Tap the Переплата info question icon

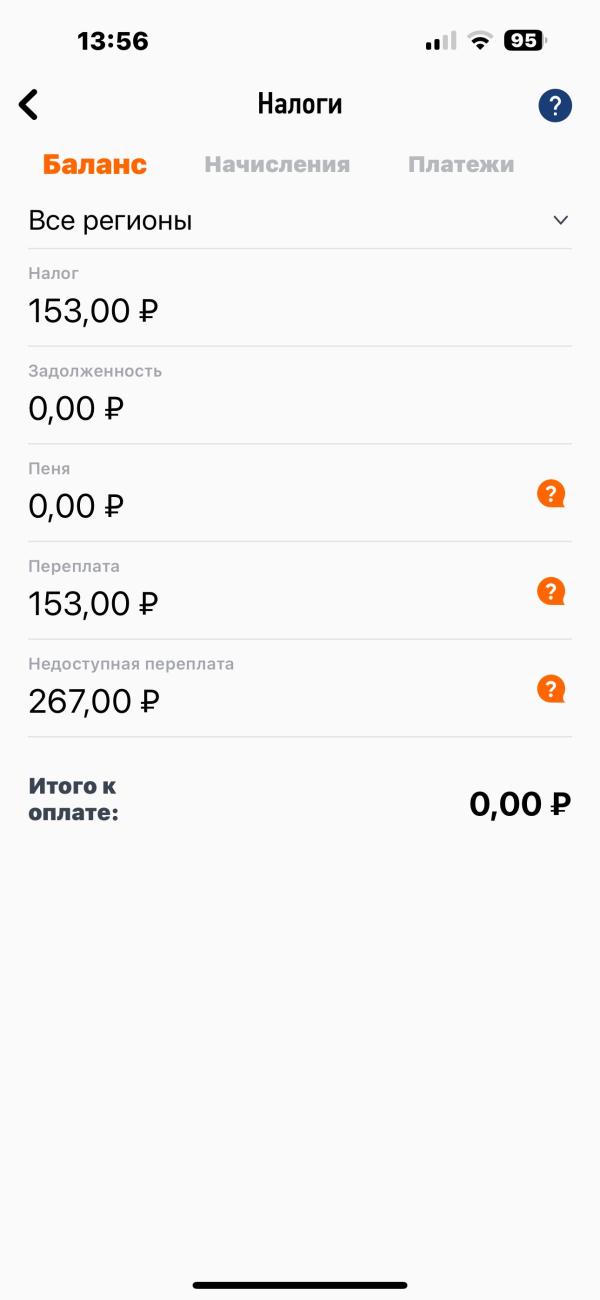pyautogui.click(x=551, y=591)
